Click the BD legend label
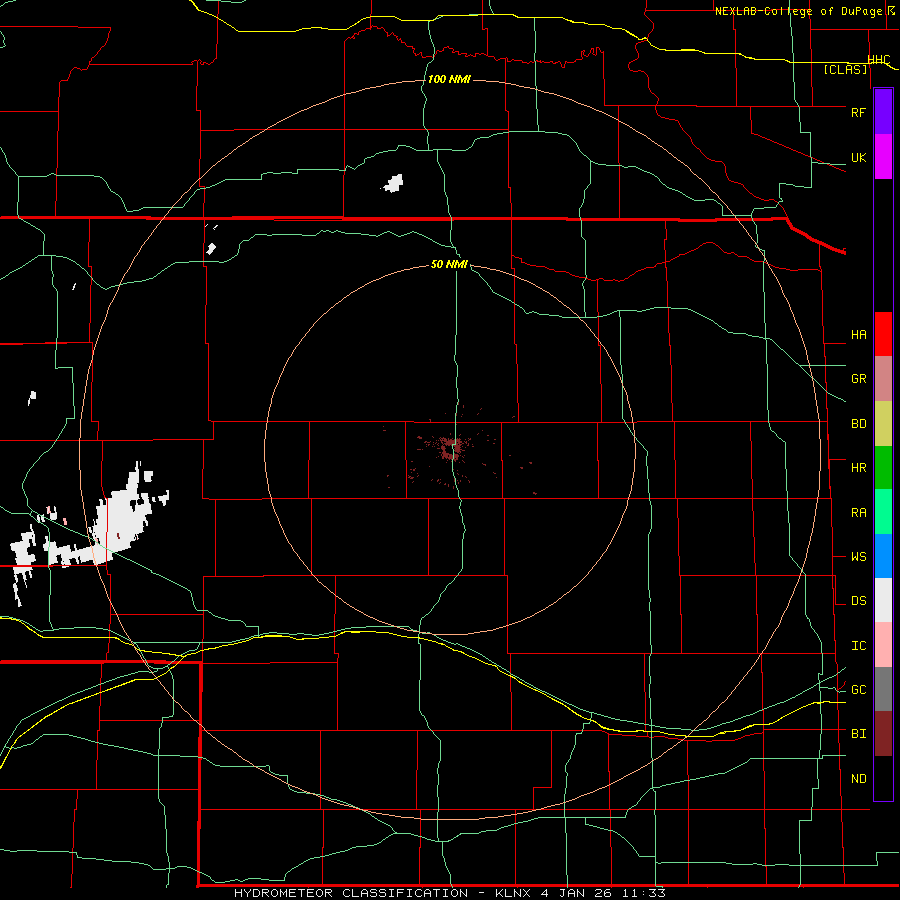 pyautogui.click(x=858, y=424)
